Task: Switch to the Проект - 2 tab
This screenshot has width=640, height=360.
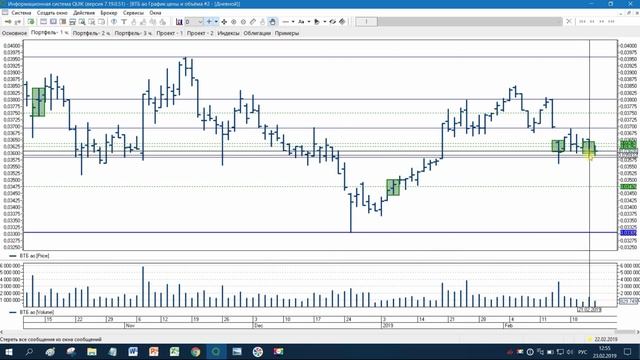Action: coord(200,33)
